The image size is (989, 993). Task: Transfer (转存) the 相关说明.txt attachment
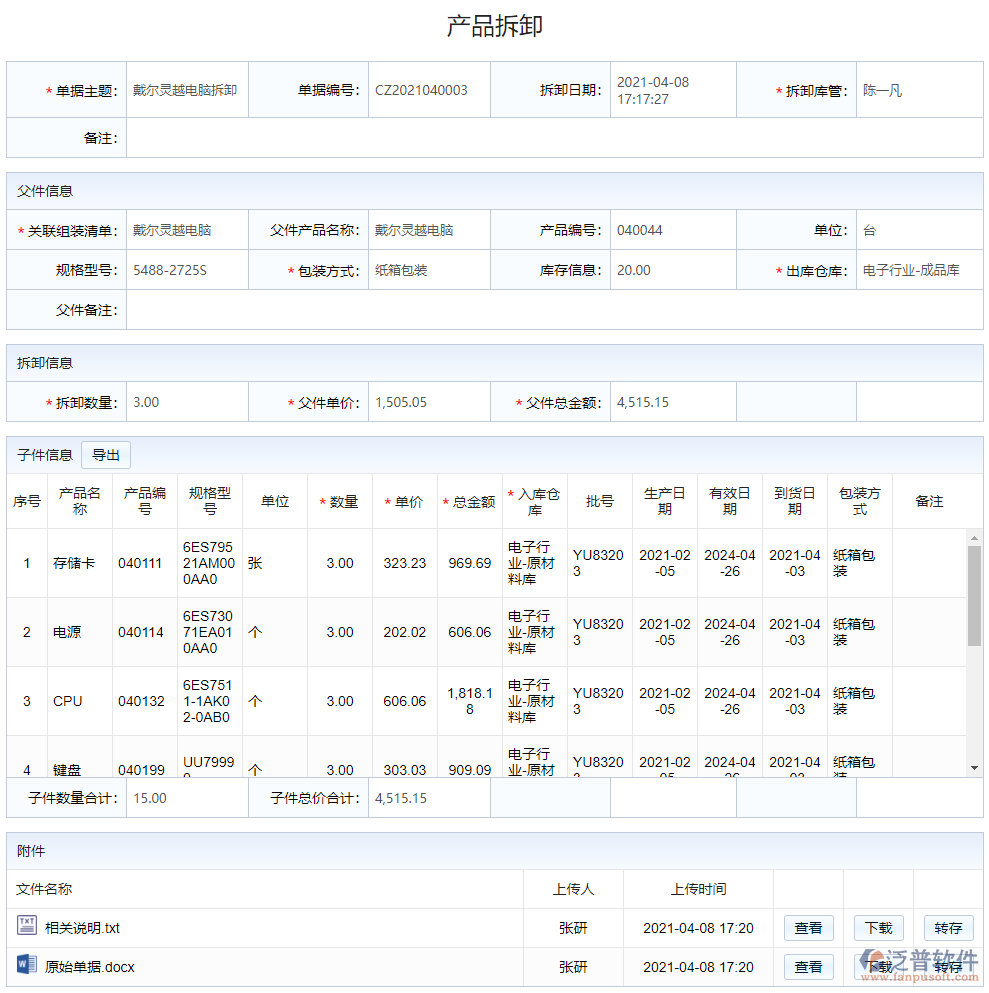[948, 927]
